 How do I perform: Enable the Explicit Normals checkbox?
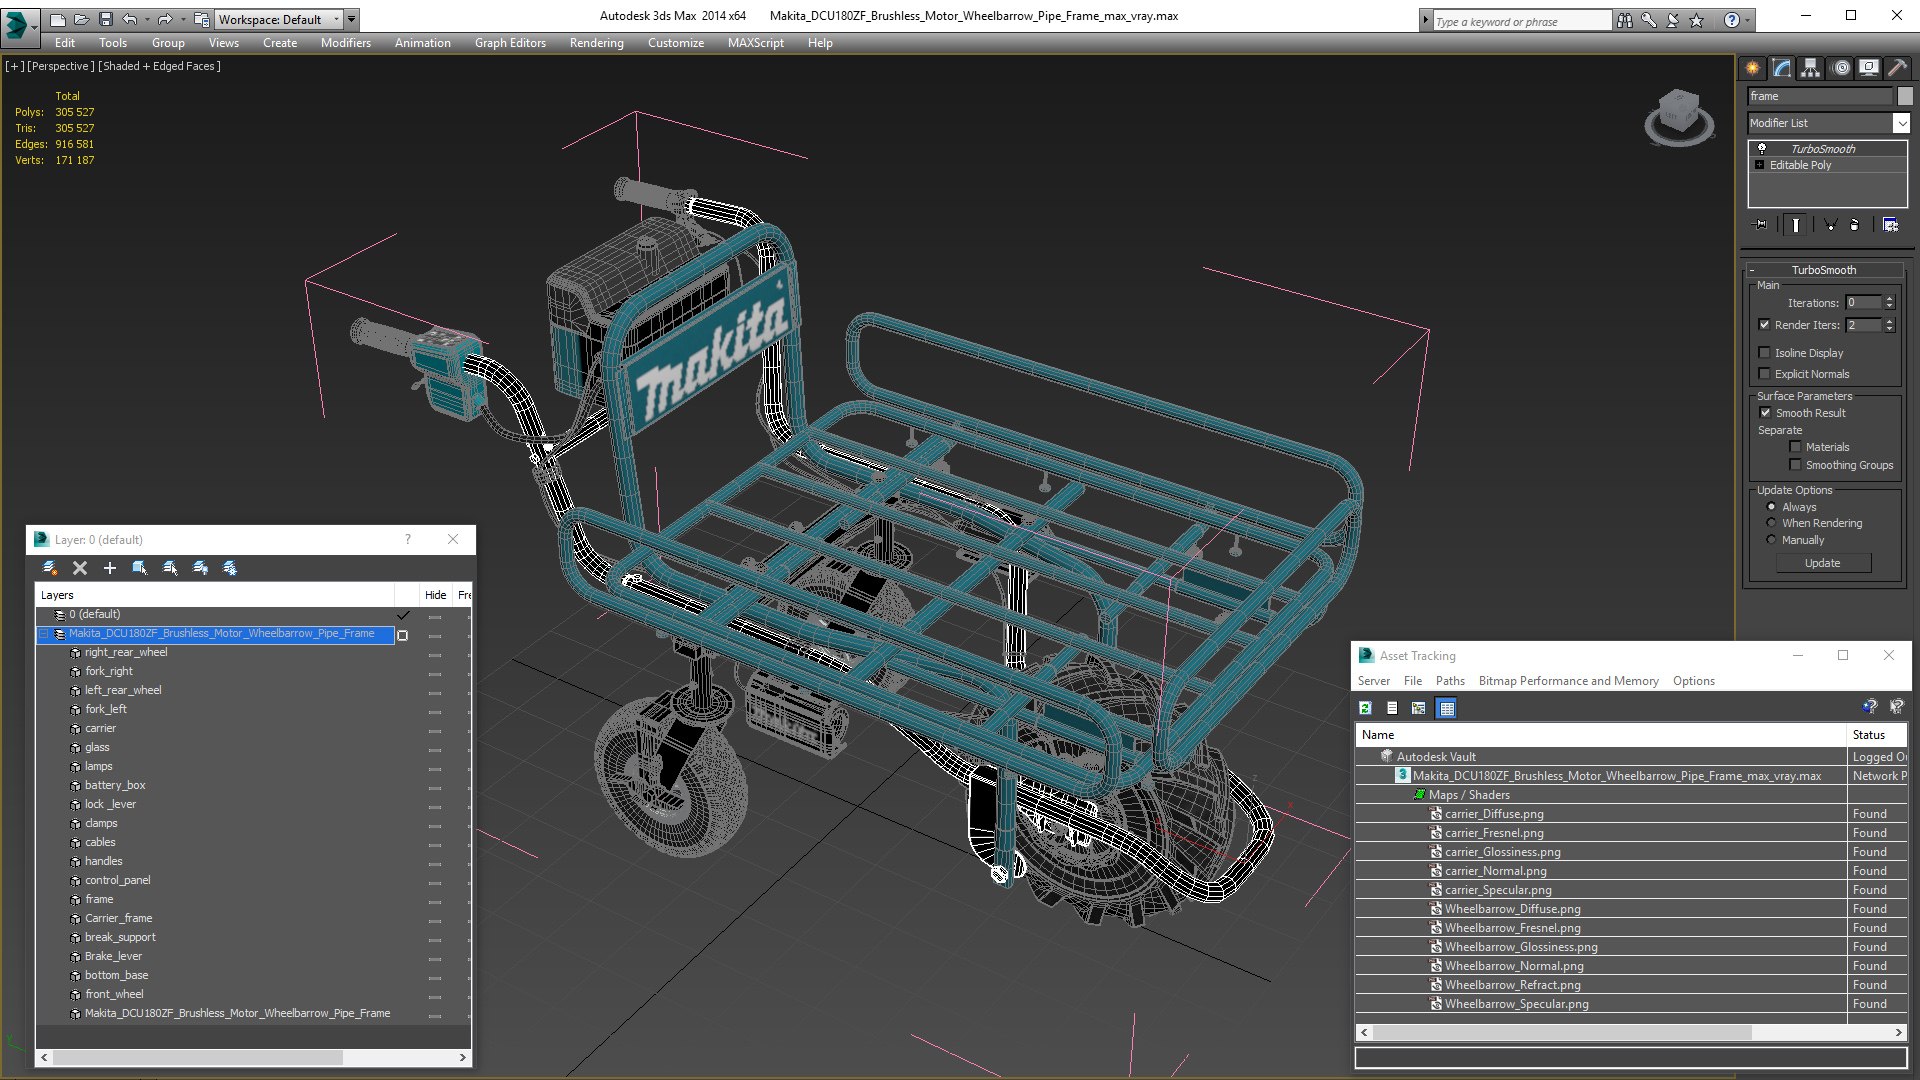pos(1764,374)
